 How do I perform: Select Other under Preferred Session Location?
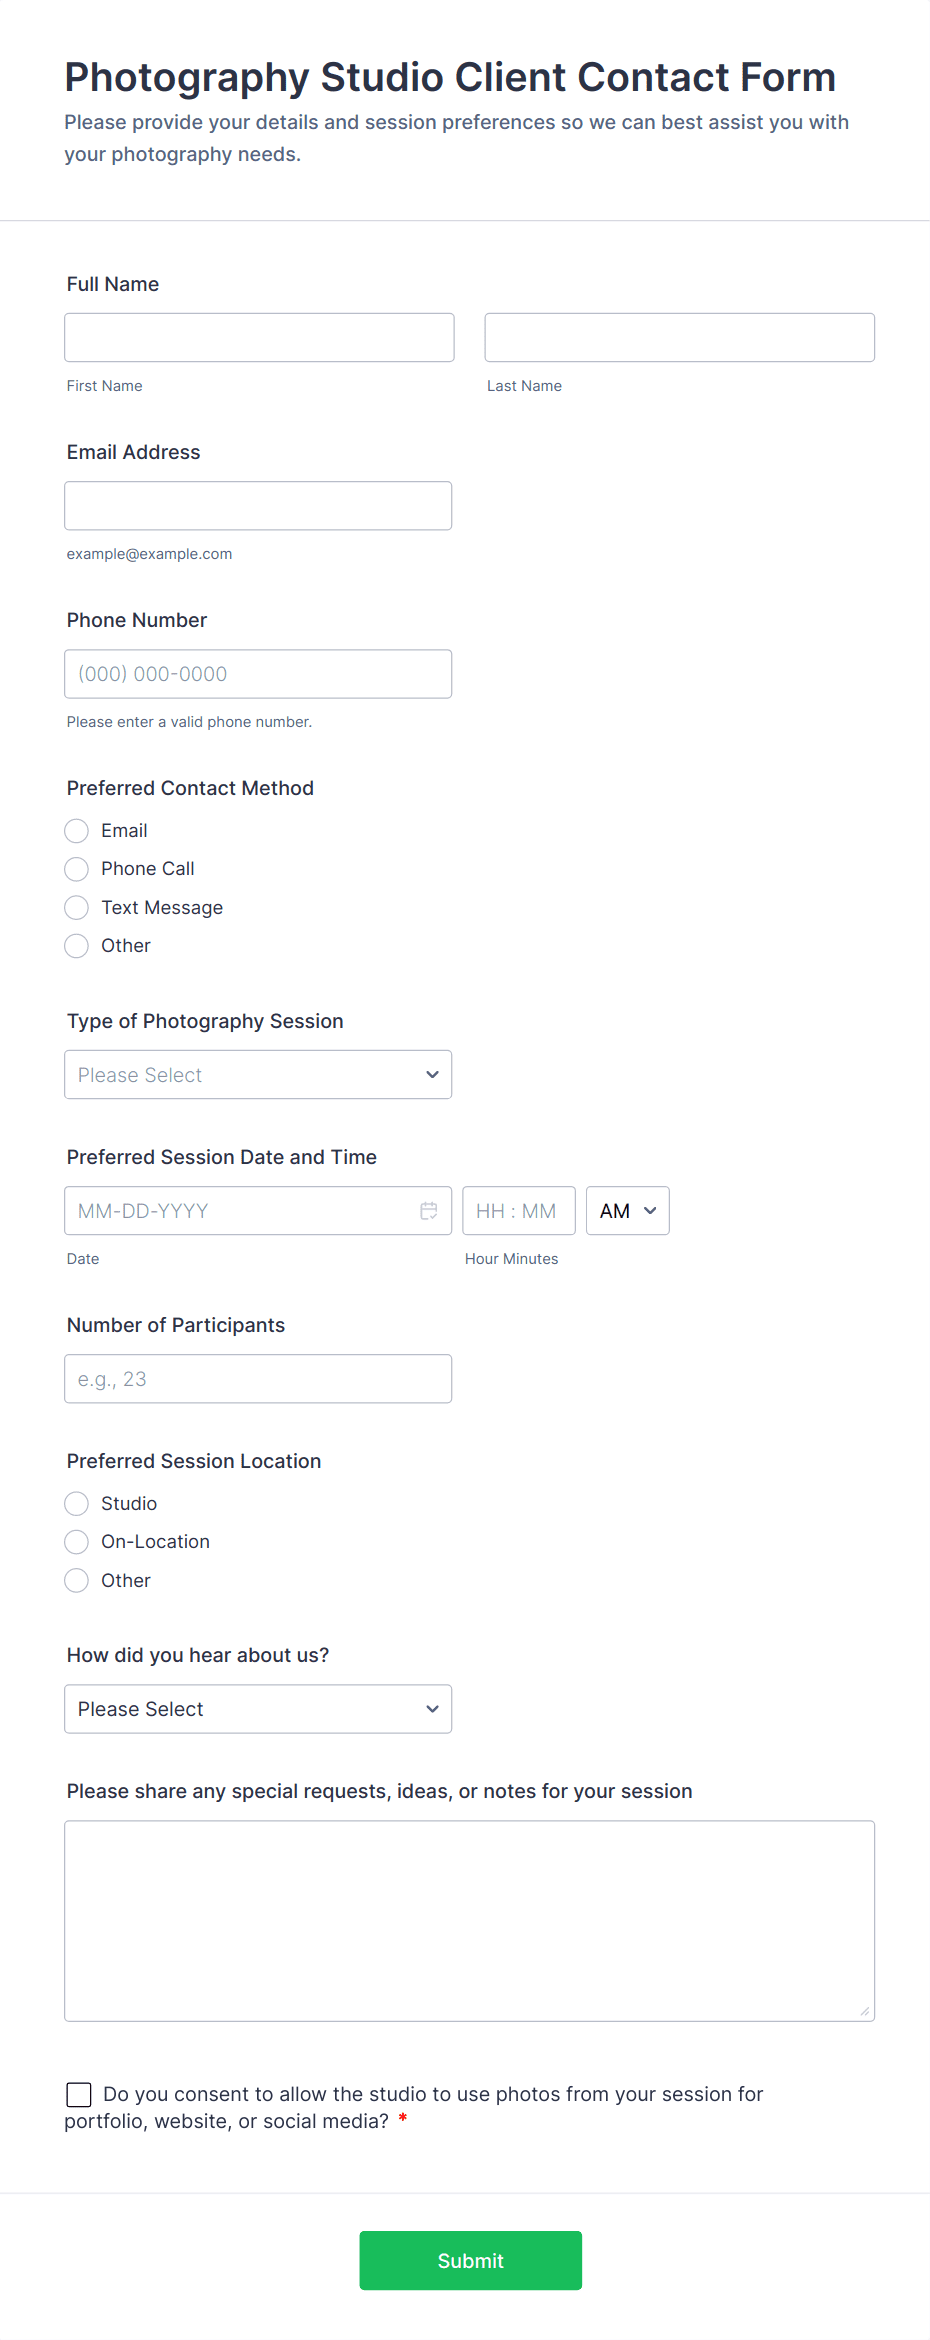(x=76, y=1580)
